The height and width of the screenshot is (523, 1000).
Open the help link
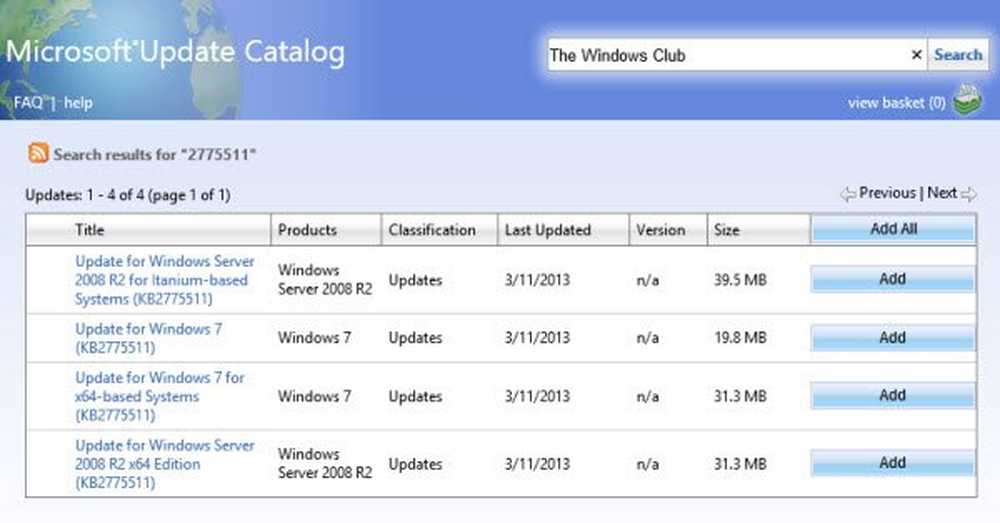(78, 102)
